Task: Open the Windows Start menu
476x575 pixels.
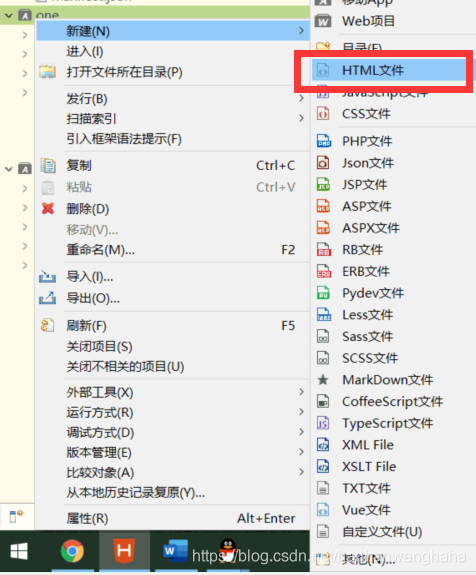Action: tap(19, 551)
